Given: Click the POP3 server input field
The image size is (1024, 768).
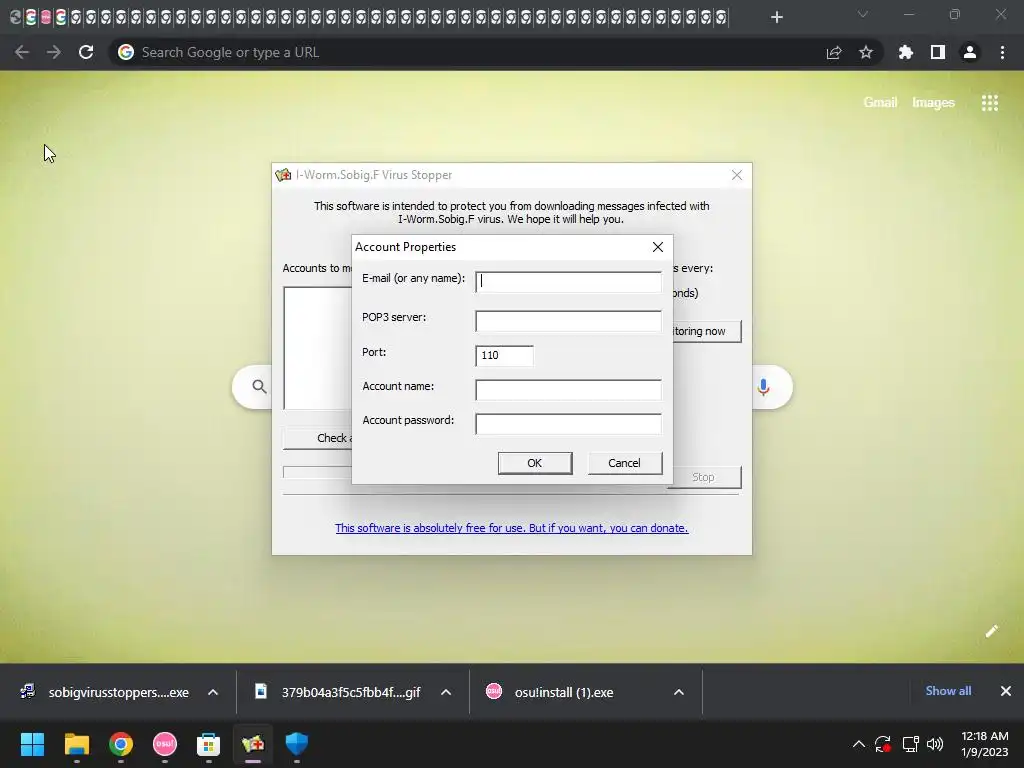Looking at the screenshot, I should pyautogui.click(x=568, y=321).
